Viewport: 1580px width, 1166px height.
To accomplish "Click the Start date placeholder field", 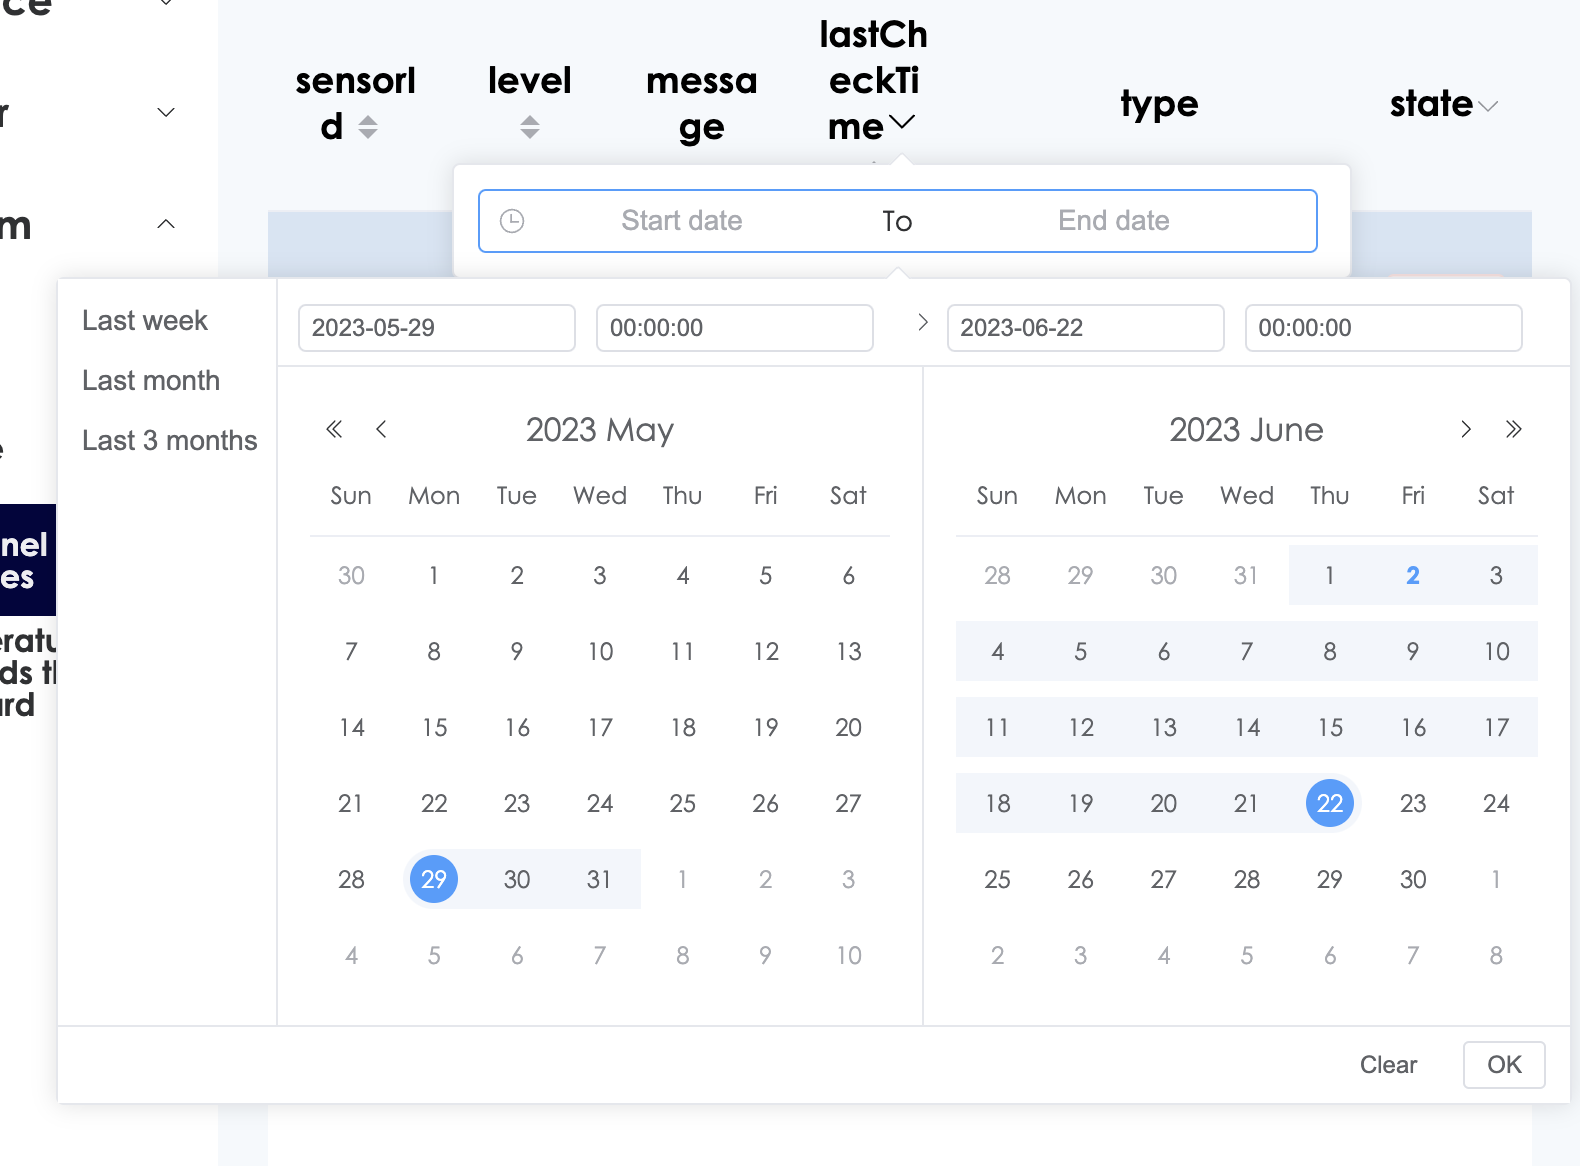I will pyautogui.click(x=682, y=221).
